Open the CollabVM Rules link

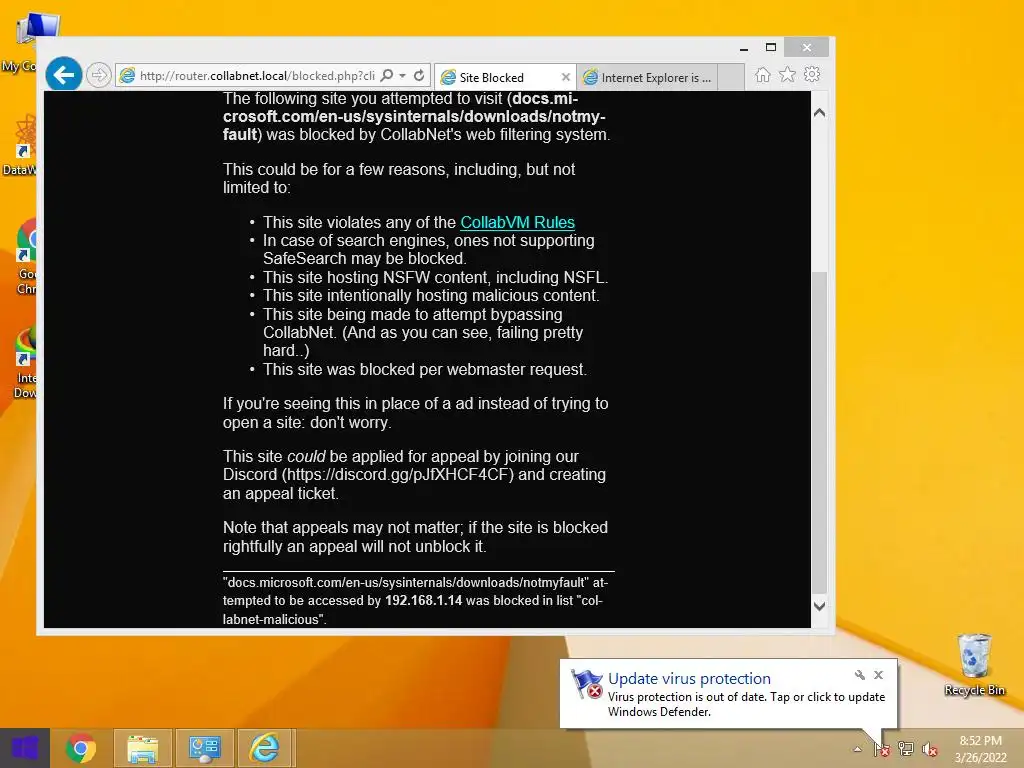[x=517, y=222]
